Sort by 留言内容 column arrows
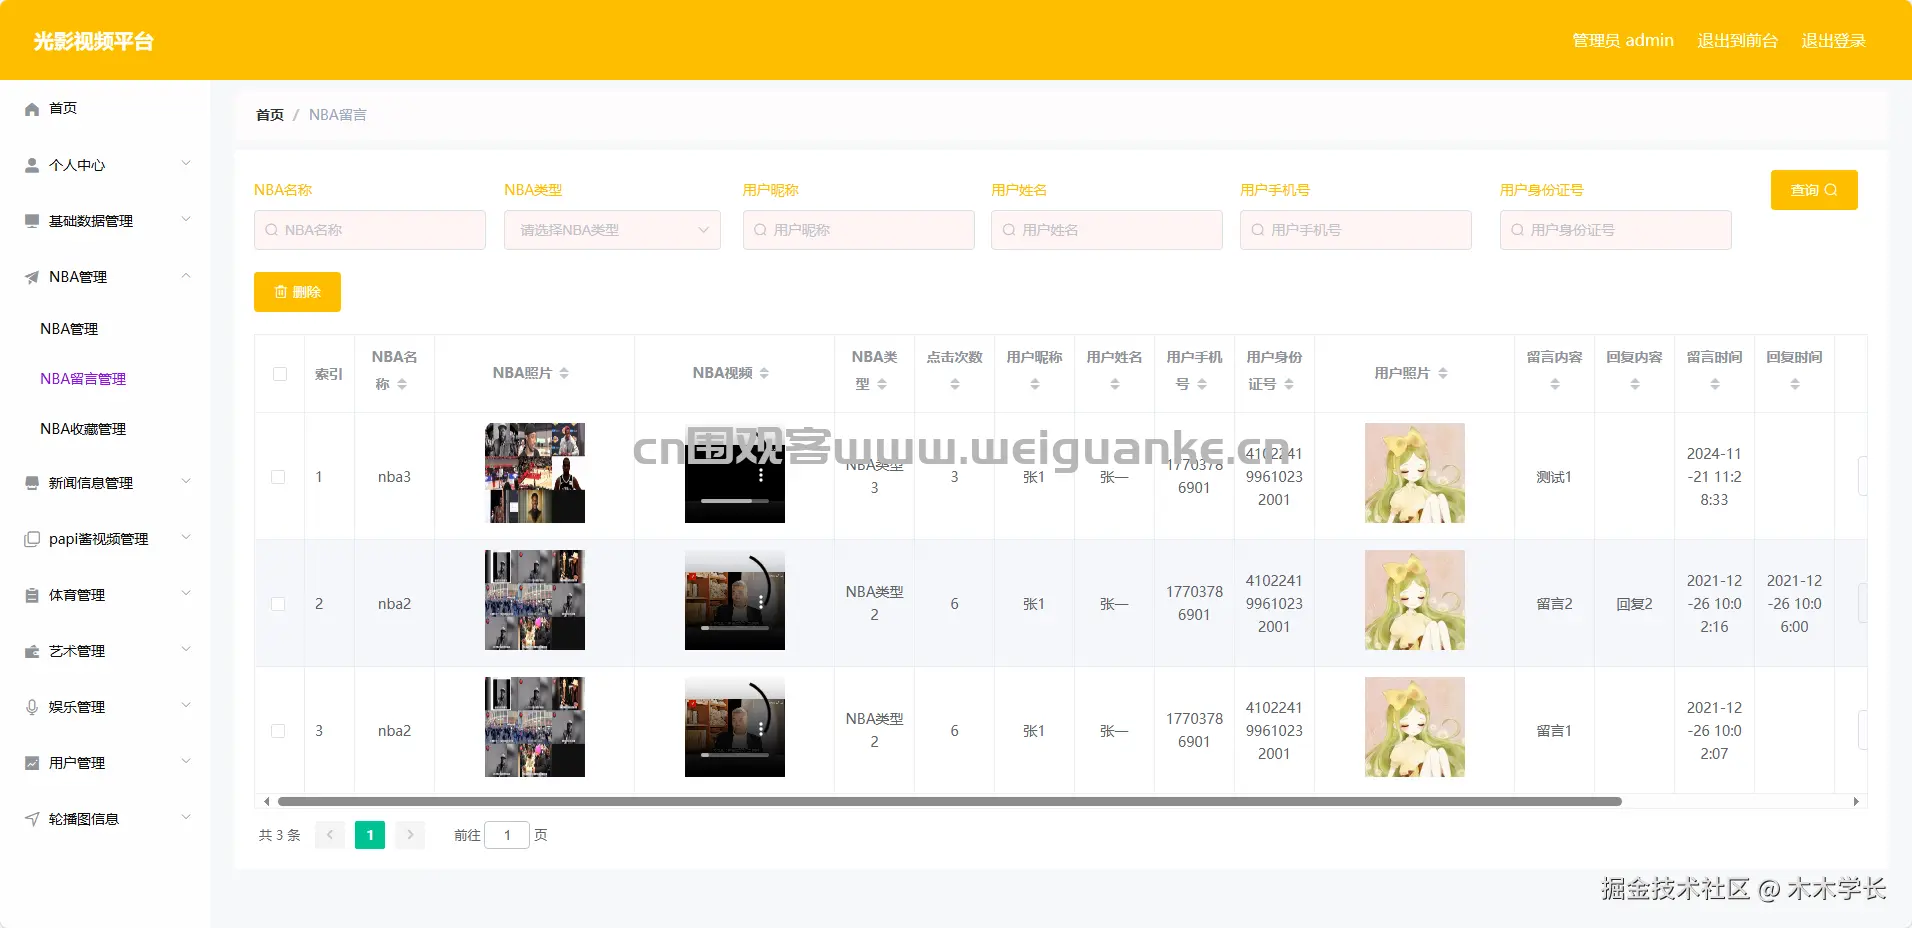The height and width of the screenshot is (928, 1912). pyautogui.click(x=1555, y=384)
